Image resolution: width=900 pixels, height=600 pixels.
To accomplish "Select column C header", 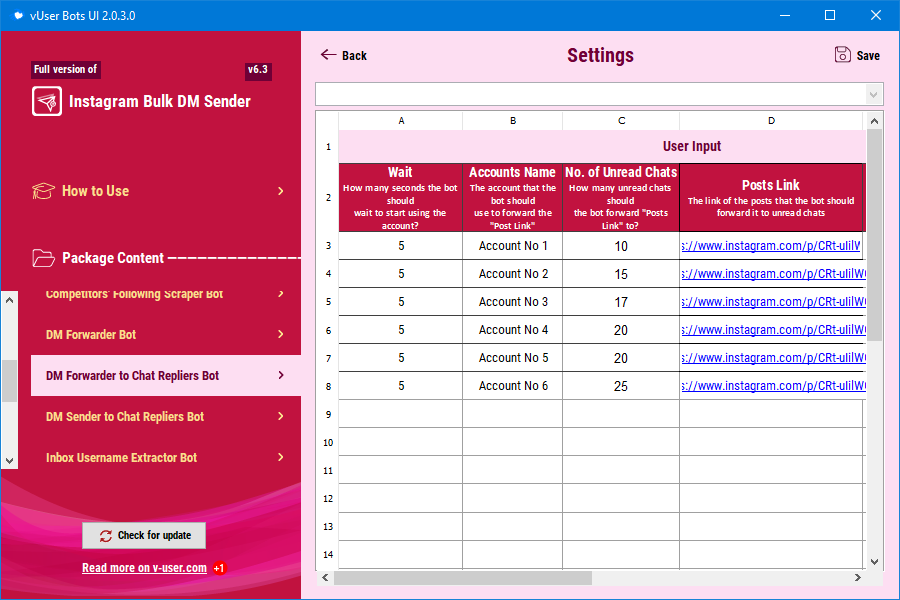I will click(x=621, y=121).
